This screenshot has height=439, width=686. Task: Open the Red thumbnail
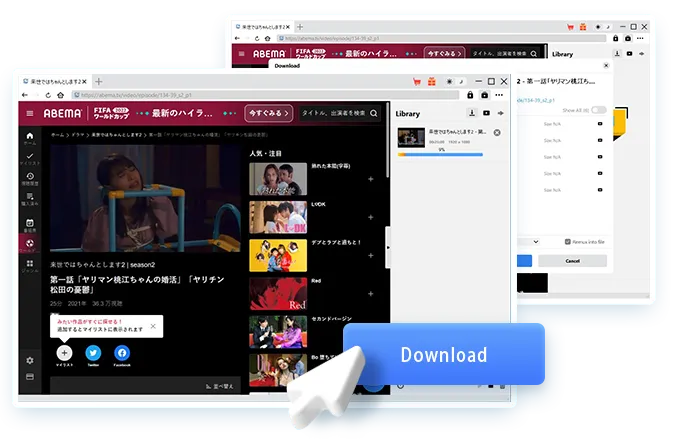tap(278, 294)
